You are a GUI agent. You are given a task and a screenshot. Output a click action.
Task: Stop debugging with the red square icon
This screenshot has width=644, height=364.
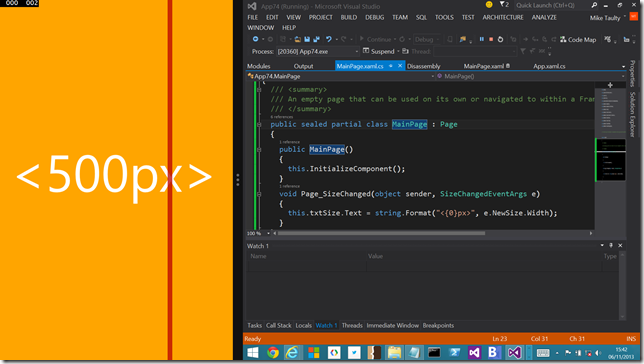(x=491, y=39)
